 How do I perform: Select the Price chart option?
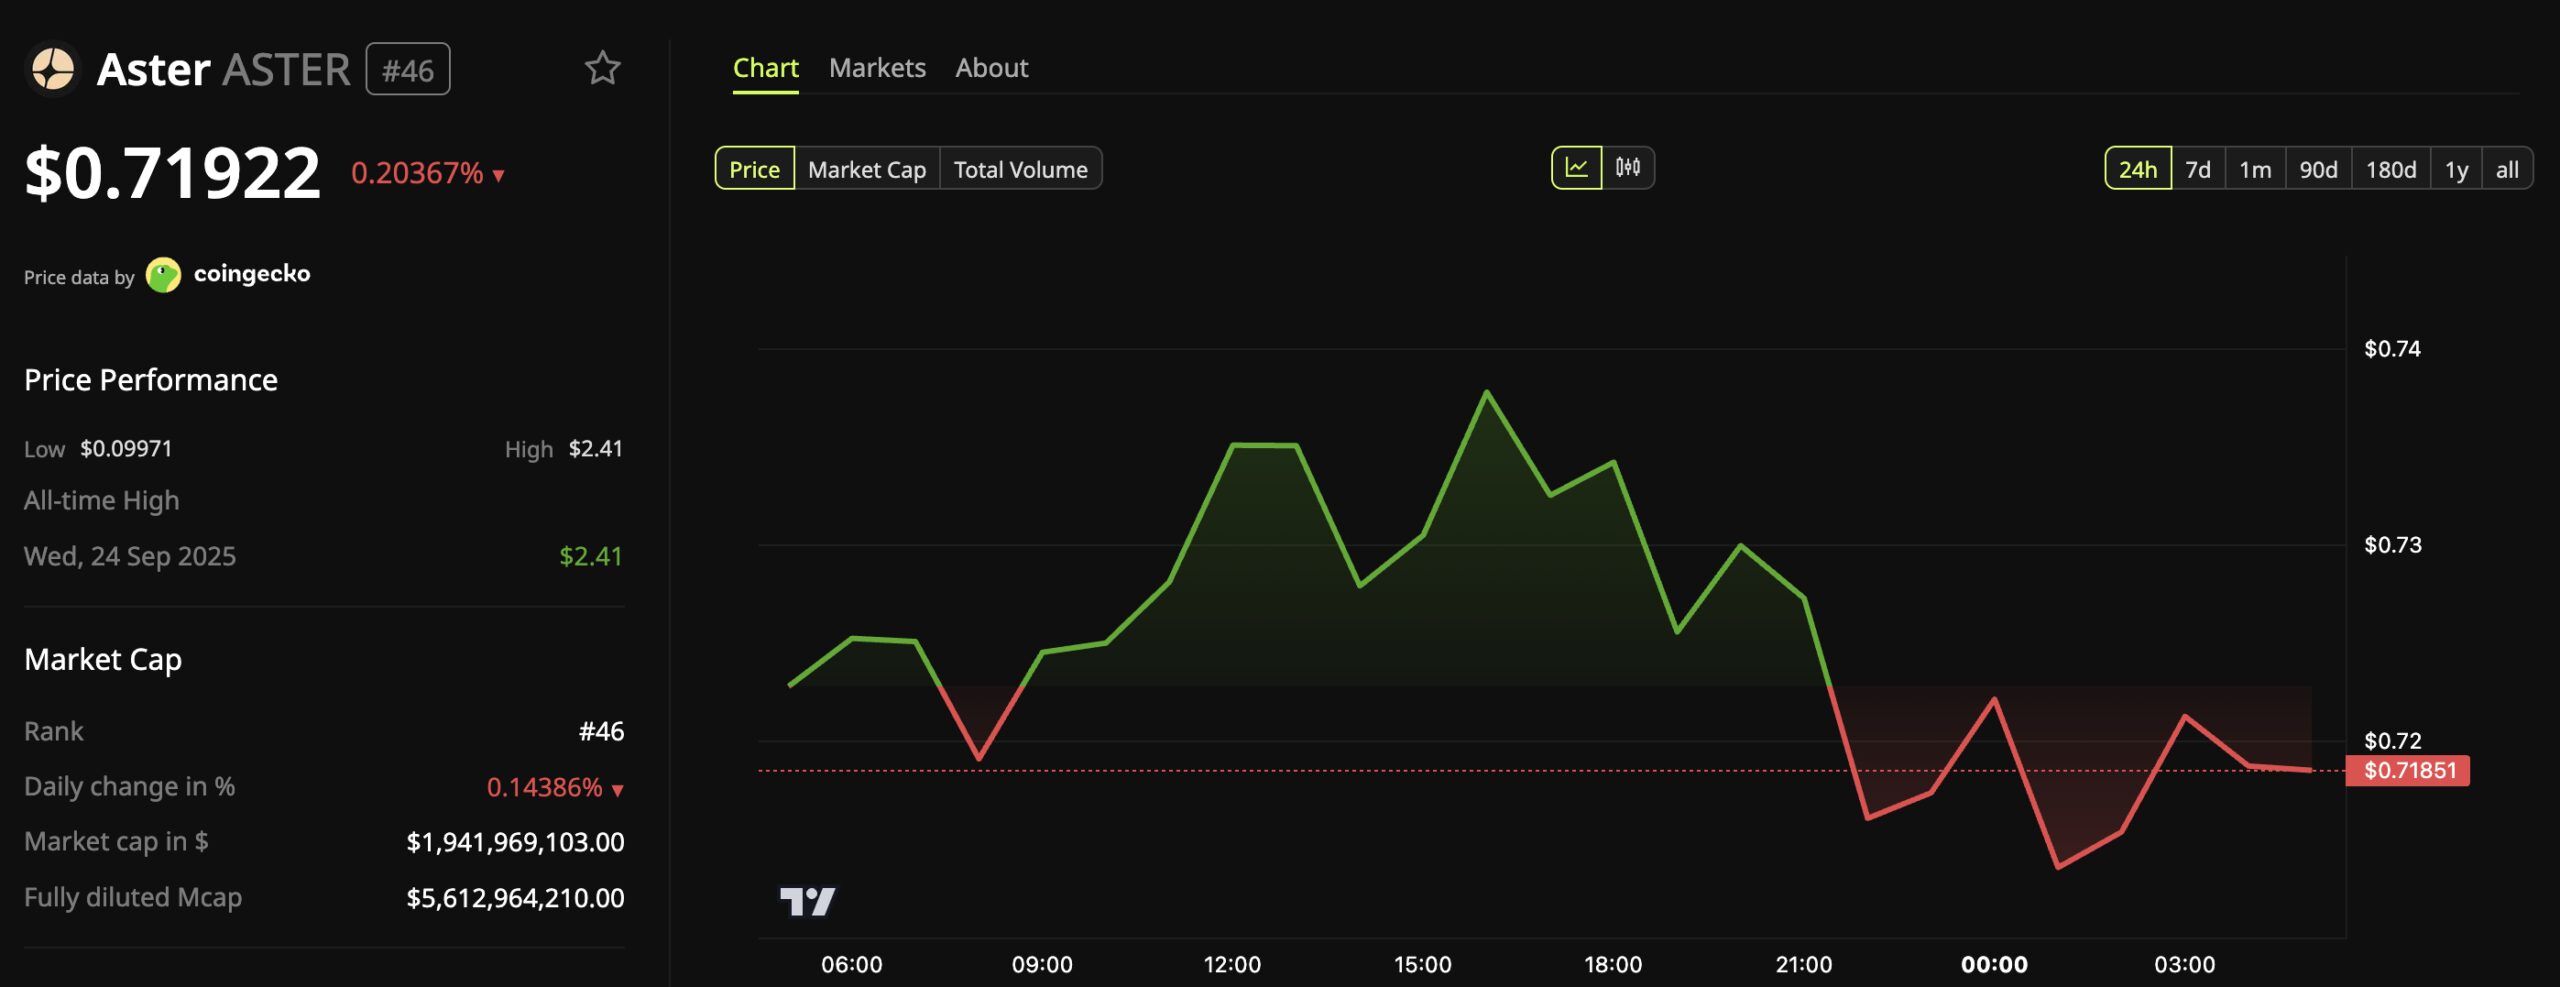click(754, 169)
